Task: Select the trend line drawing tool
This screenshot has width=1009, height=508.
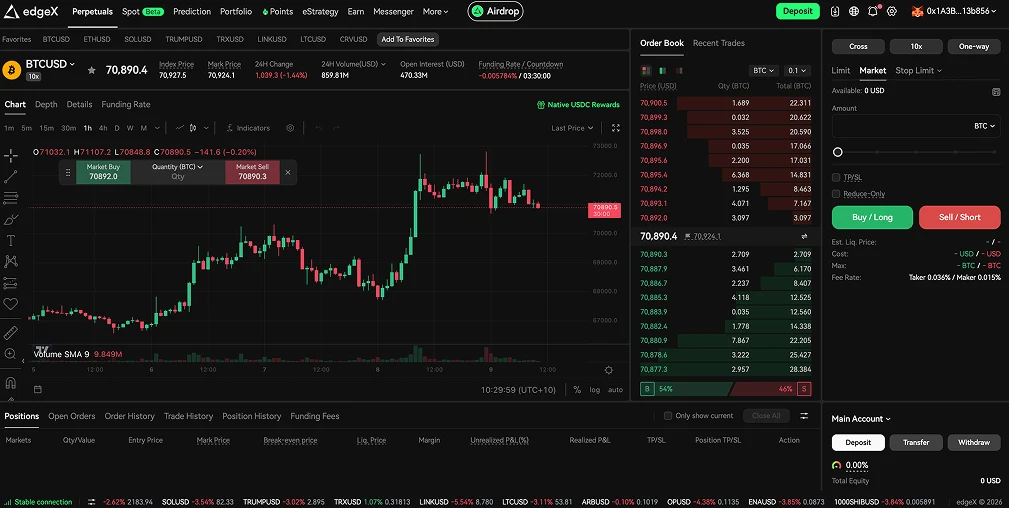Action: (x=11, y=176)
